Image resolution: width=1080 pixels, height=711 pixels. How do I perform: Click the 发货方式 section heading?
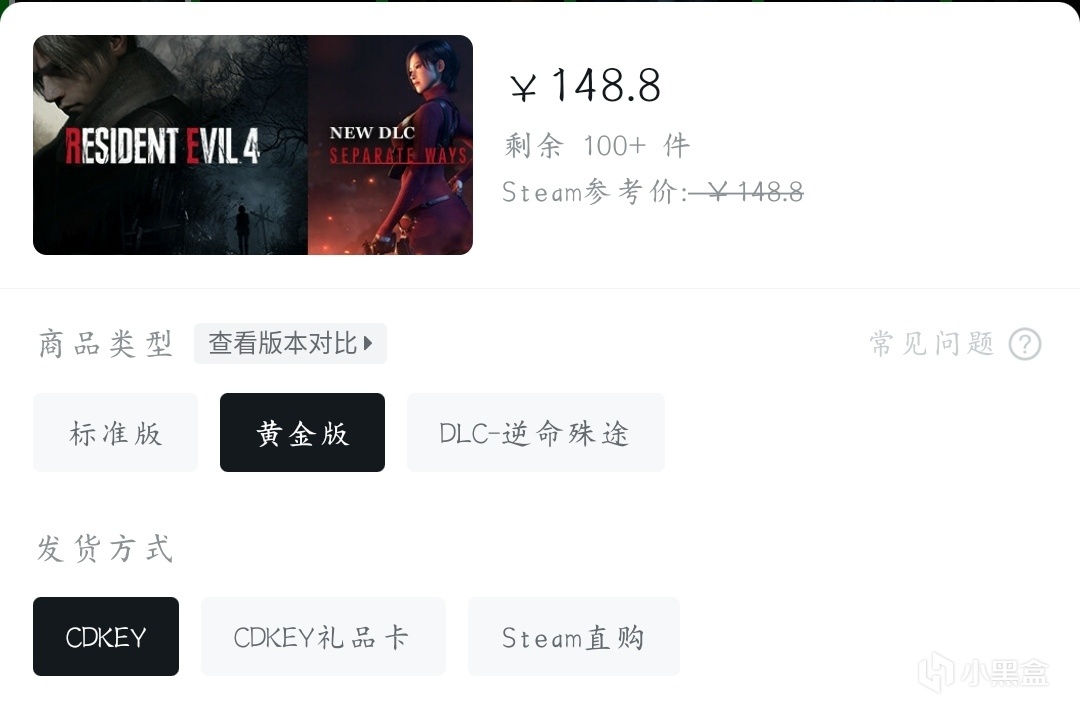(105, 548)
